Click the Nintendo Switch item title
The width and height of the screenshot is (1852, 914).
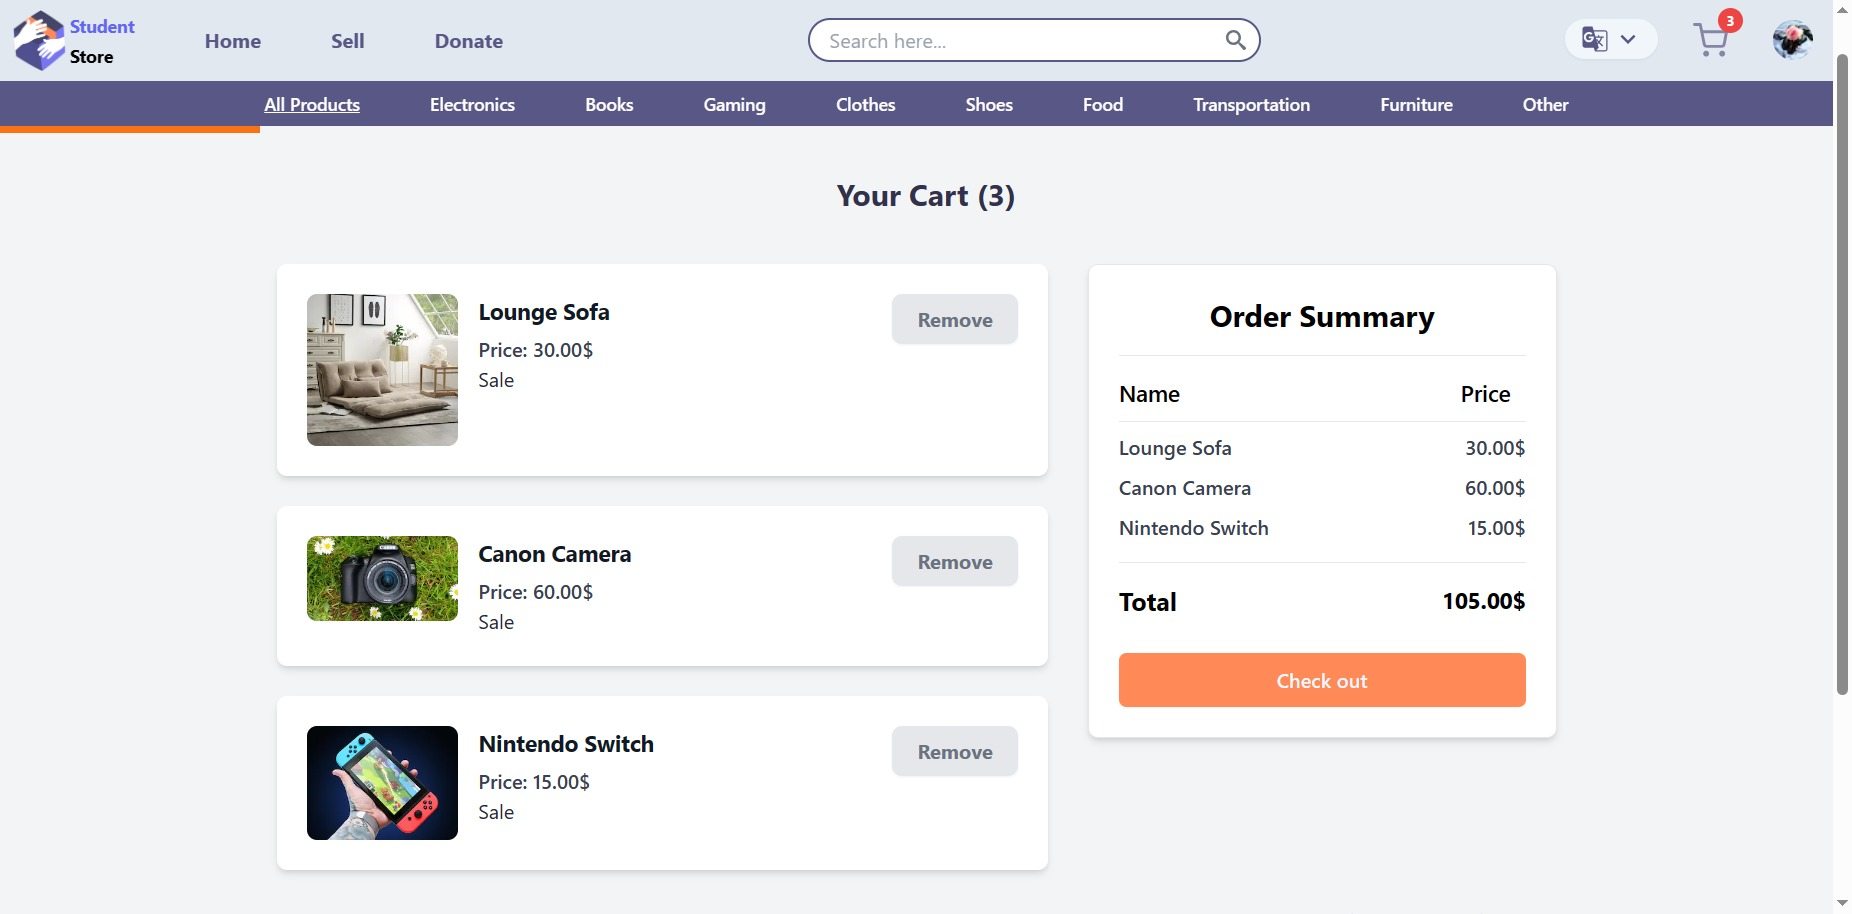[x=566, y=744]
